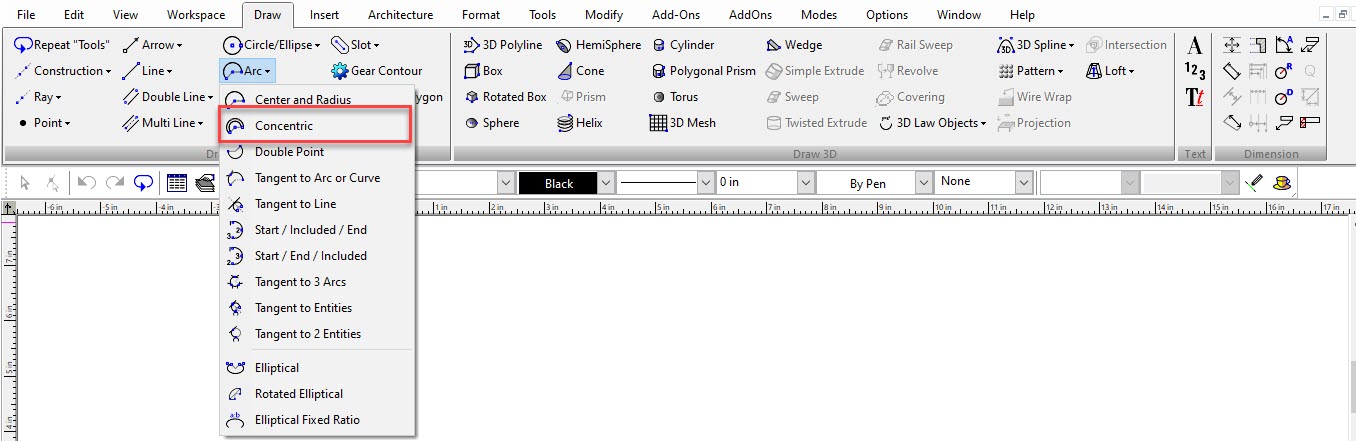Select the Polygonal Prism tool

[x=703, y=71]
